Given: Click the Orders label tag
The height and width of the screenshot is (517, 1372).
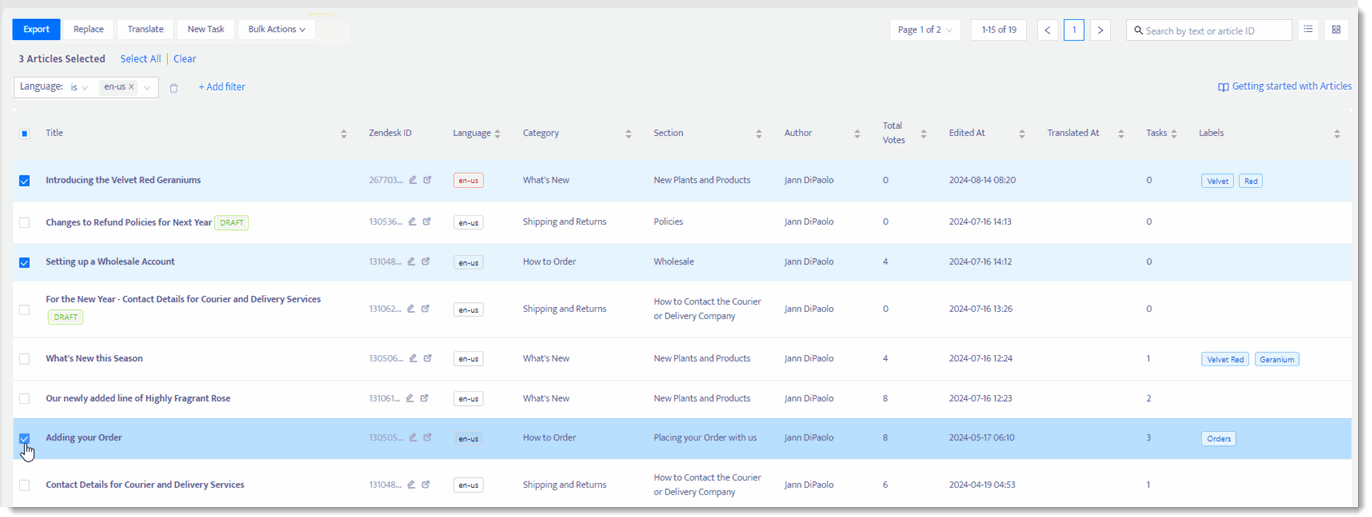Looking at the screenshot, I should (x=1219, y=439).
